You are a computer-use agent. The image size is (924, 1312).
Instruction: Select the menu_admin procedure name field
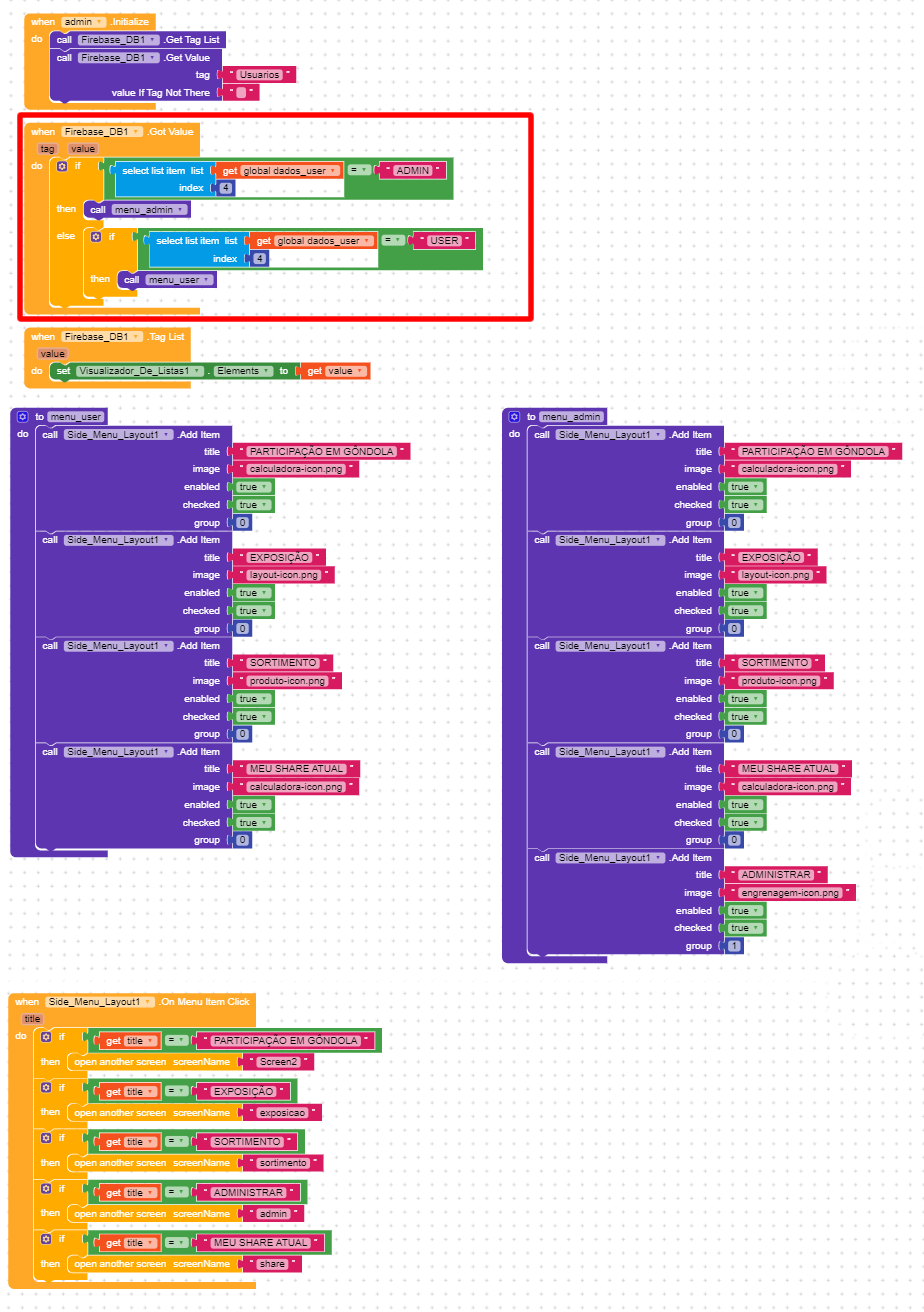click(571, 416)
